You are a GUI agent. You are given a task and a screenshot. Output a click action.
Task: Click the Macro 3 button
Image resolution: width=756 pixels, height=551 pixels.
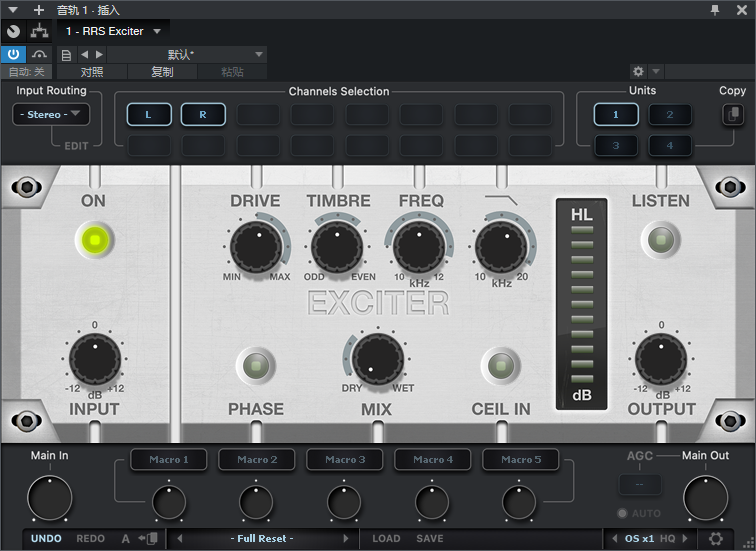click(345, 459)
